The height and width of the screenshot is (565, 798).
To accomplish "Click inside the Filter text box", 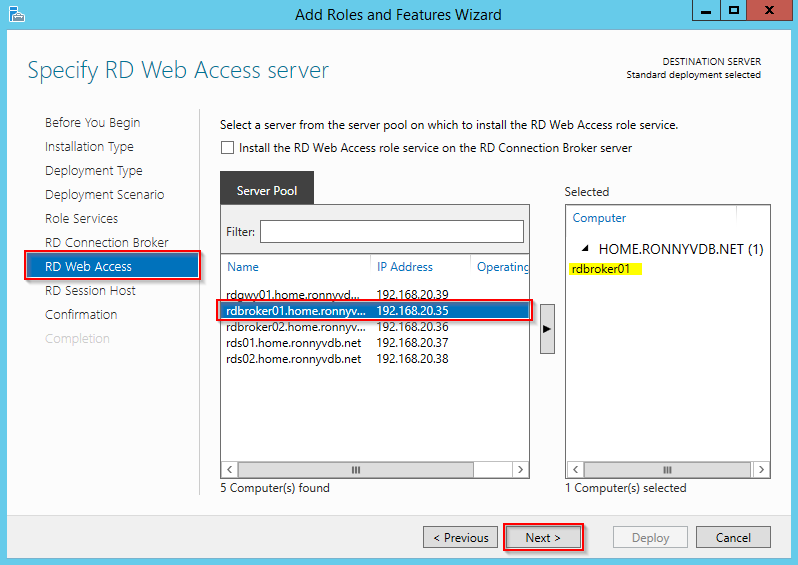I will 391,232.
